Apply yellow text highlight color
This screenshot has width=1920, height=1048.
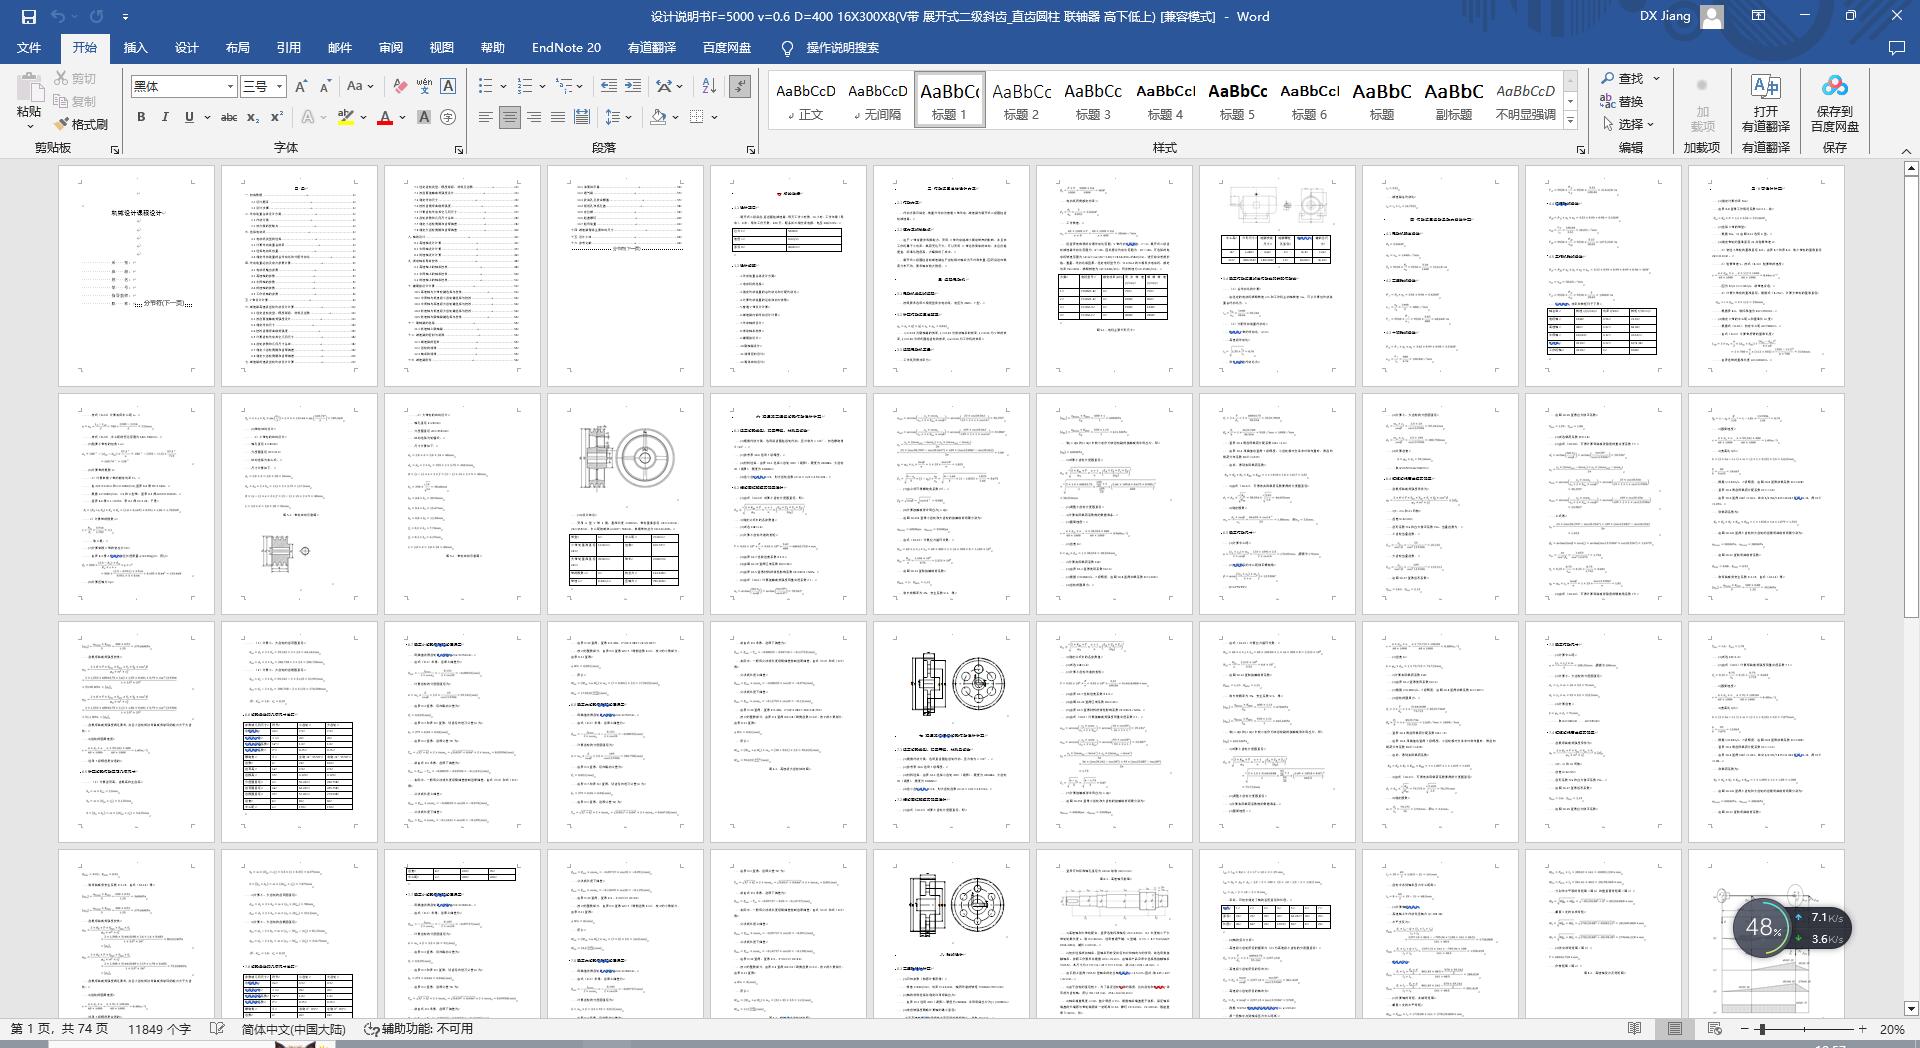click(x=346, y=117)
